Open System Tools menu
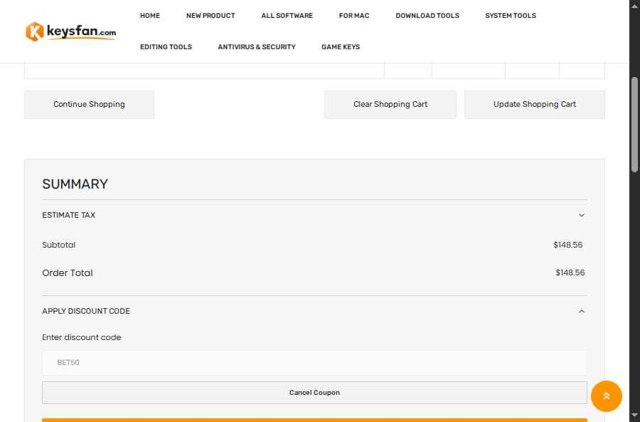 click(511, 16)
